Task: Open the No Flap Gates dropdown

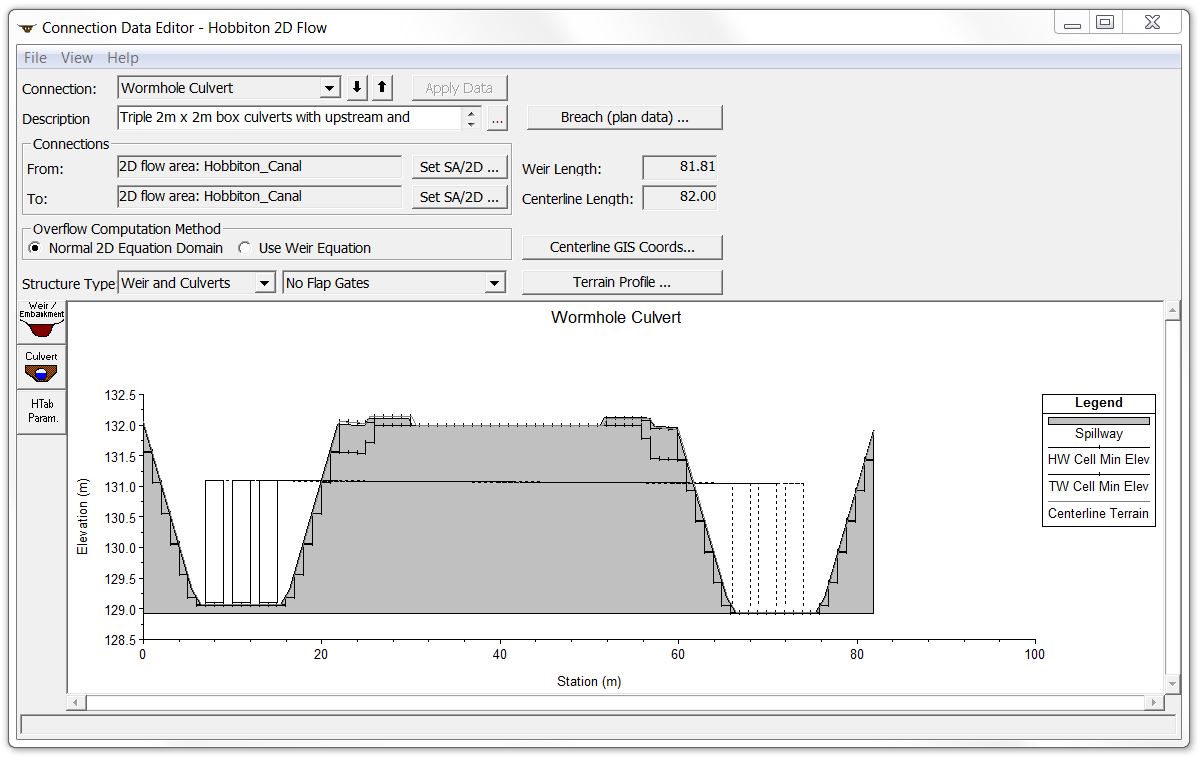Action: pos(495,284)
